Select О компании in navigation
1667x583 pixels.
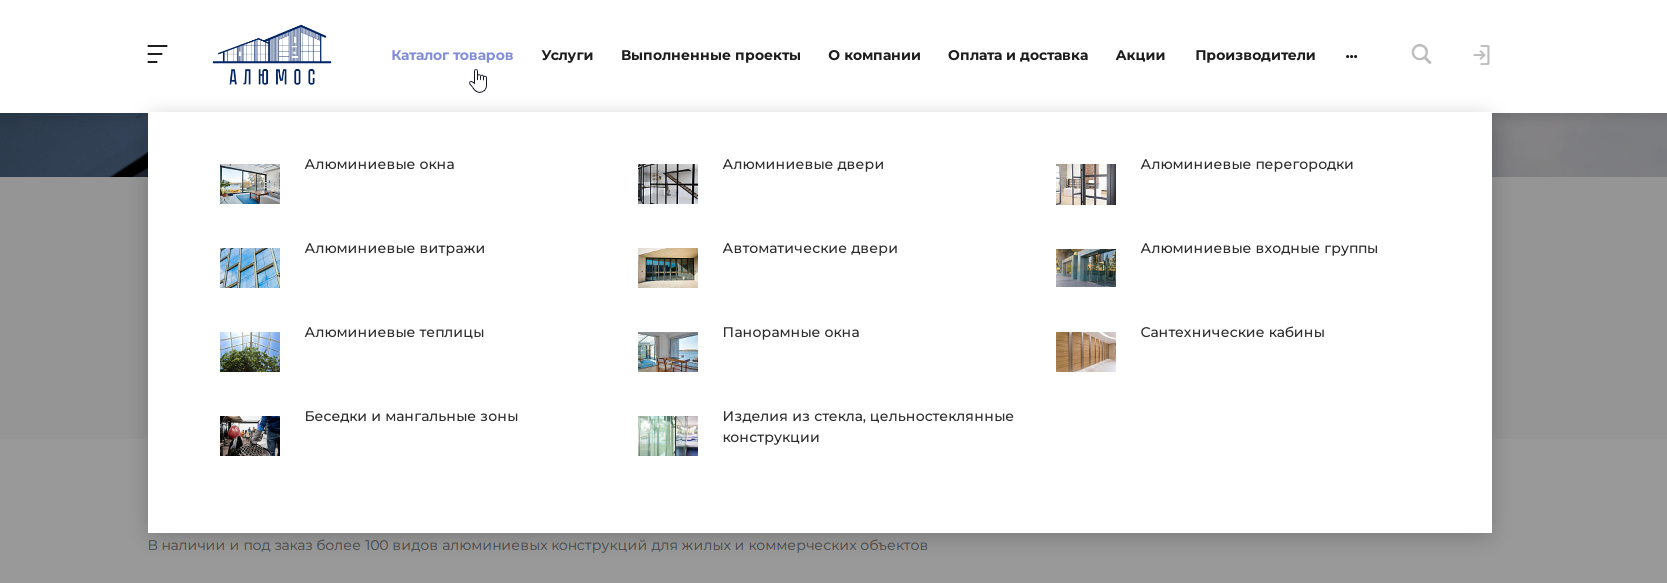click(874, 55)
